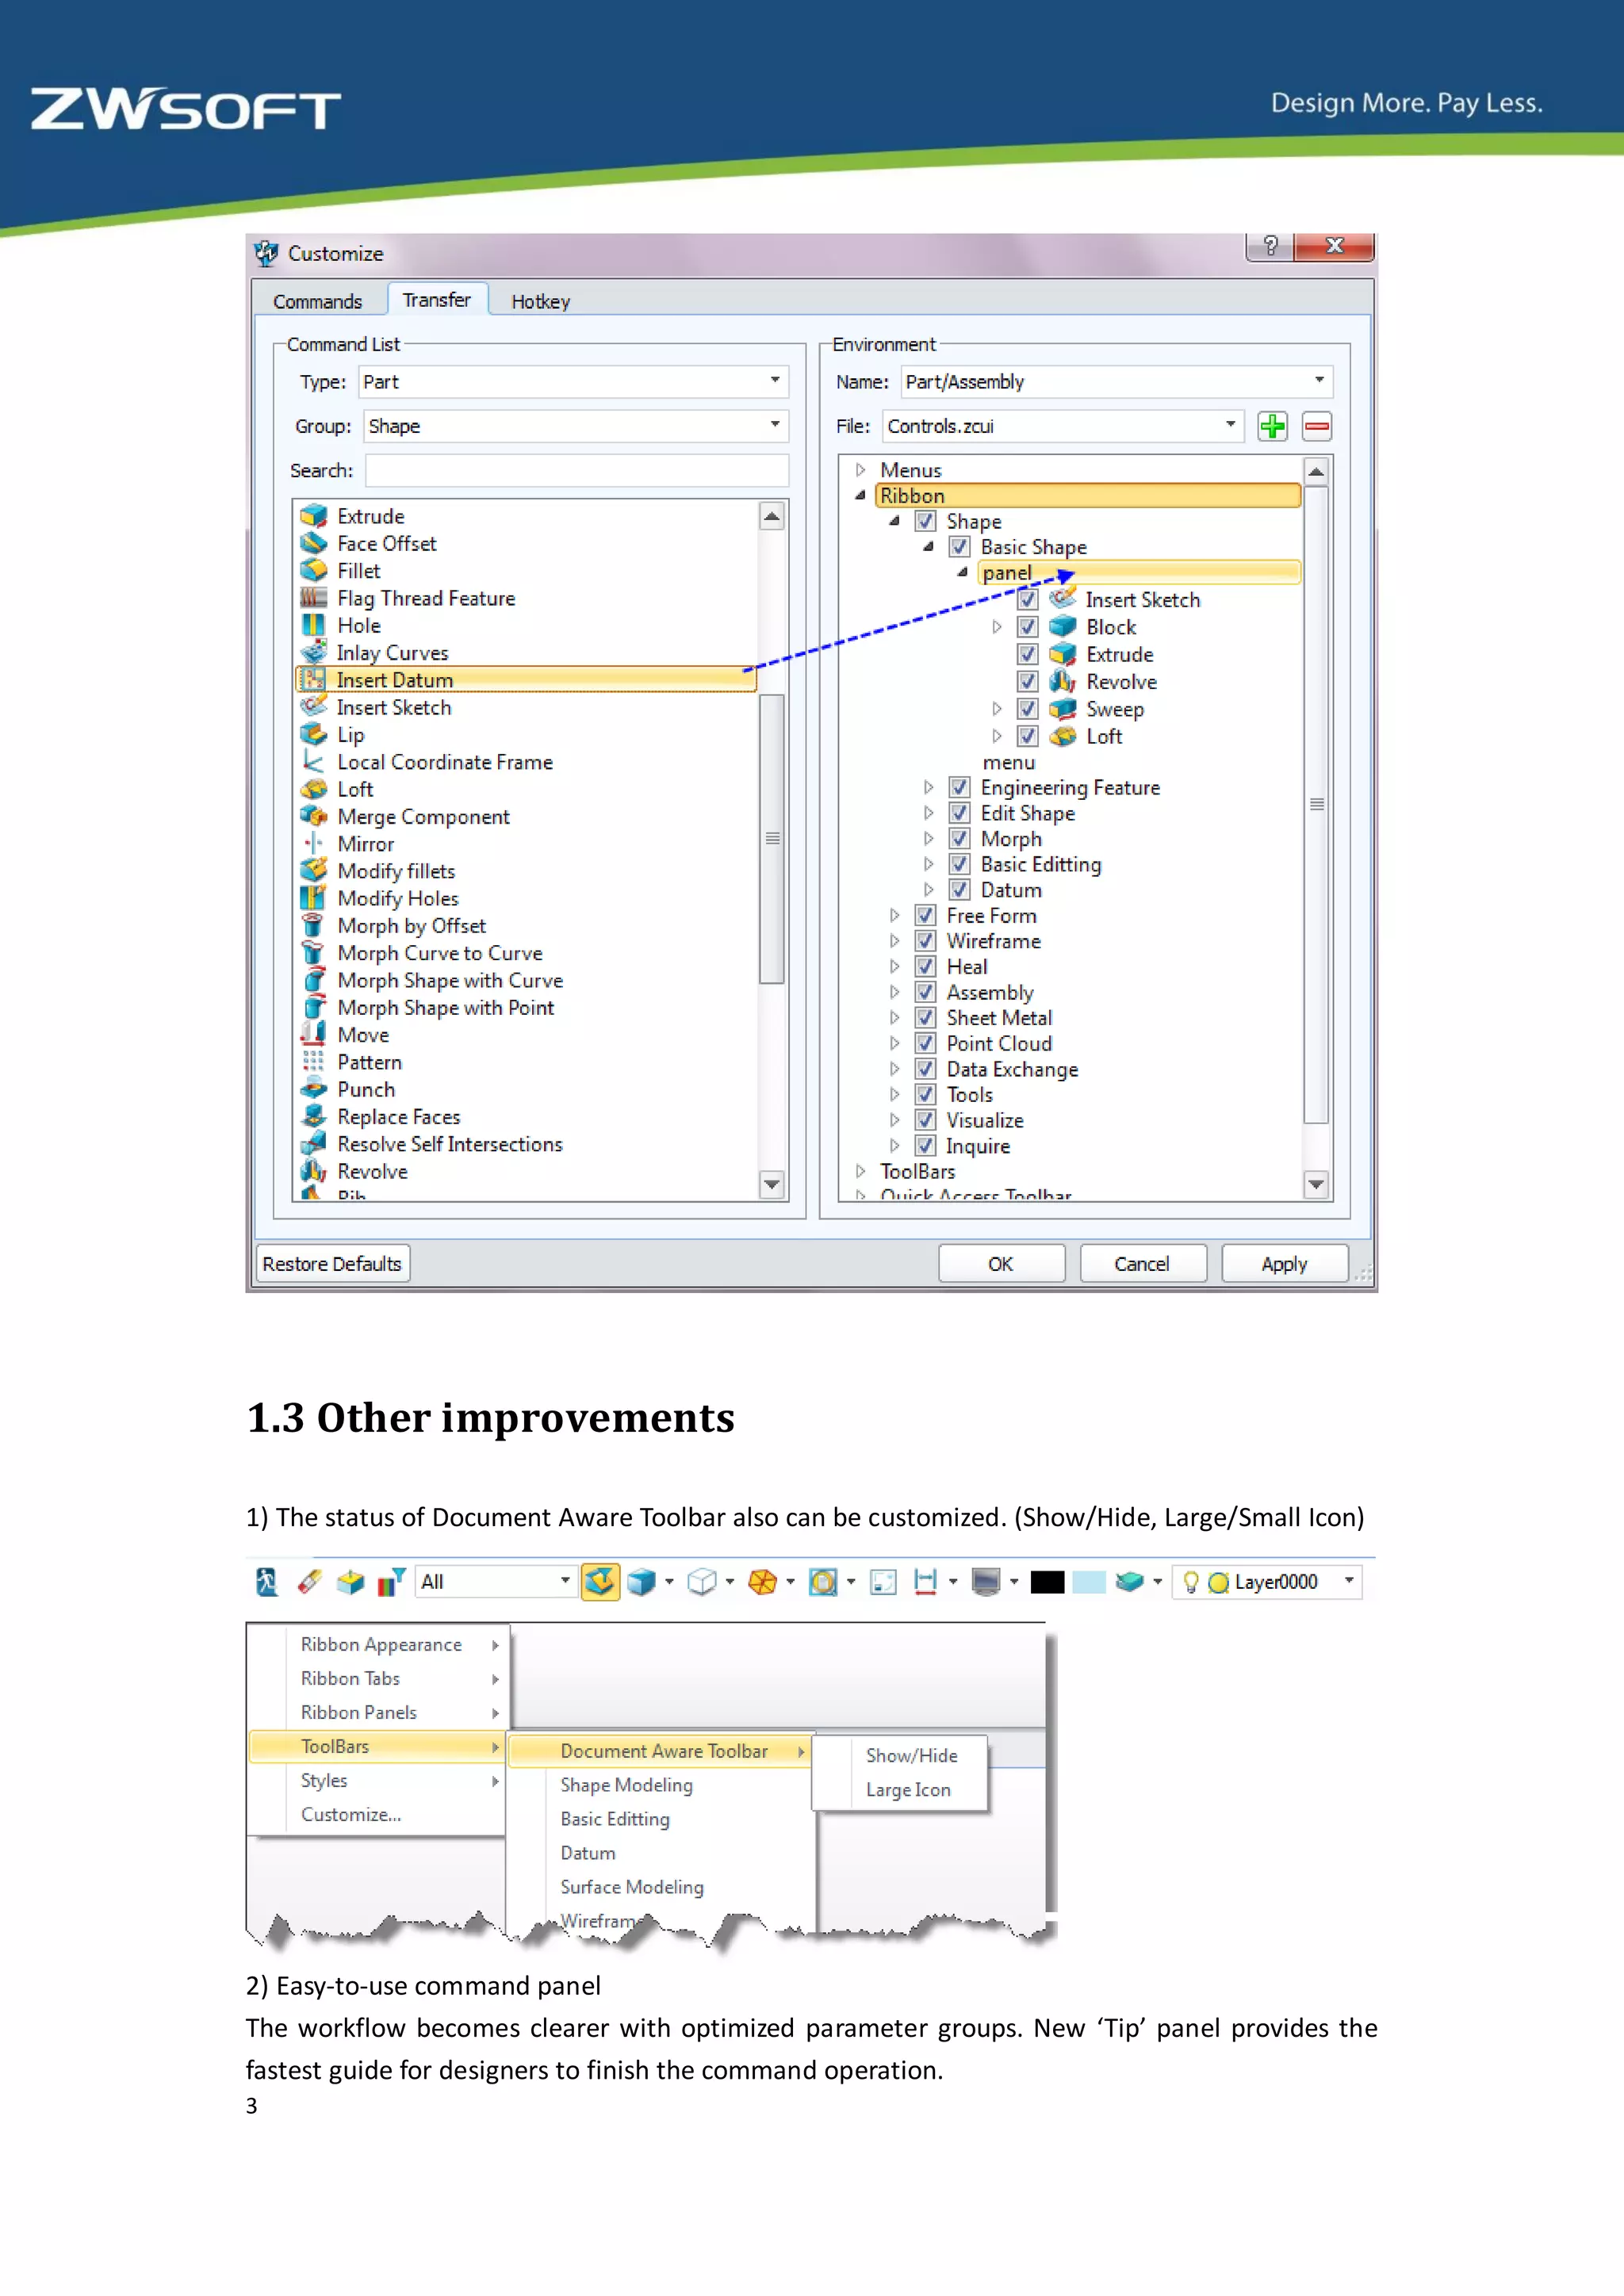The image size is (1624, 2296).
Task: Select the Punch command icon
Action: (x=314, y=1089)
